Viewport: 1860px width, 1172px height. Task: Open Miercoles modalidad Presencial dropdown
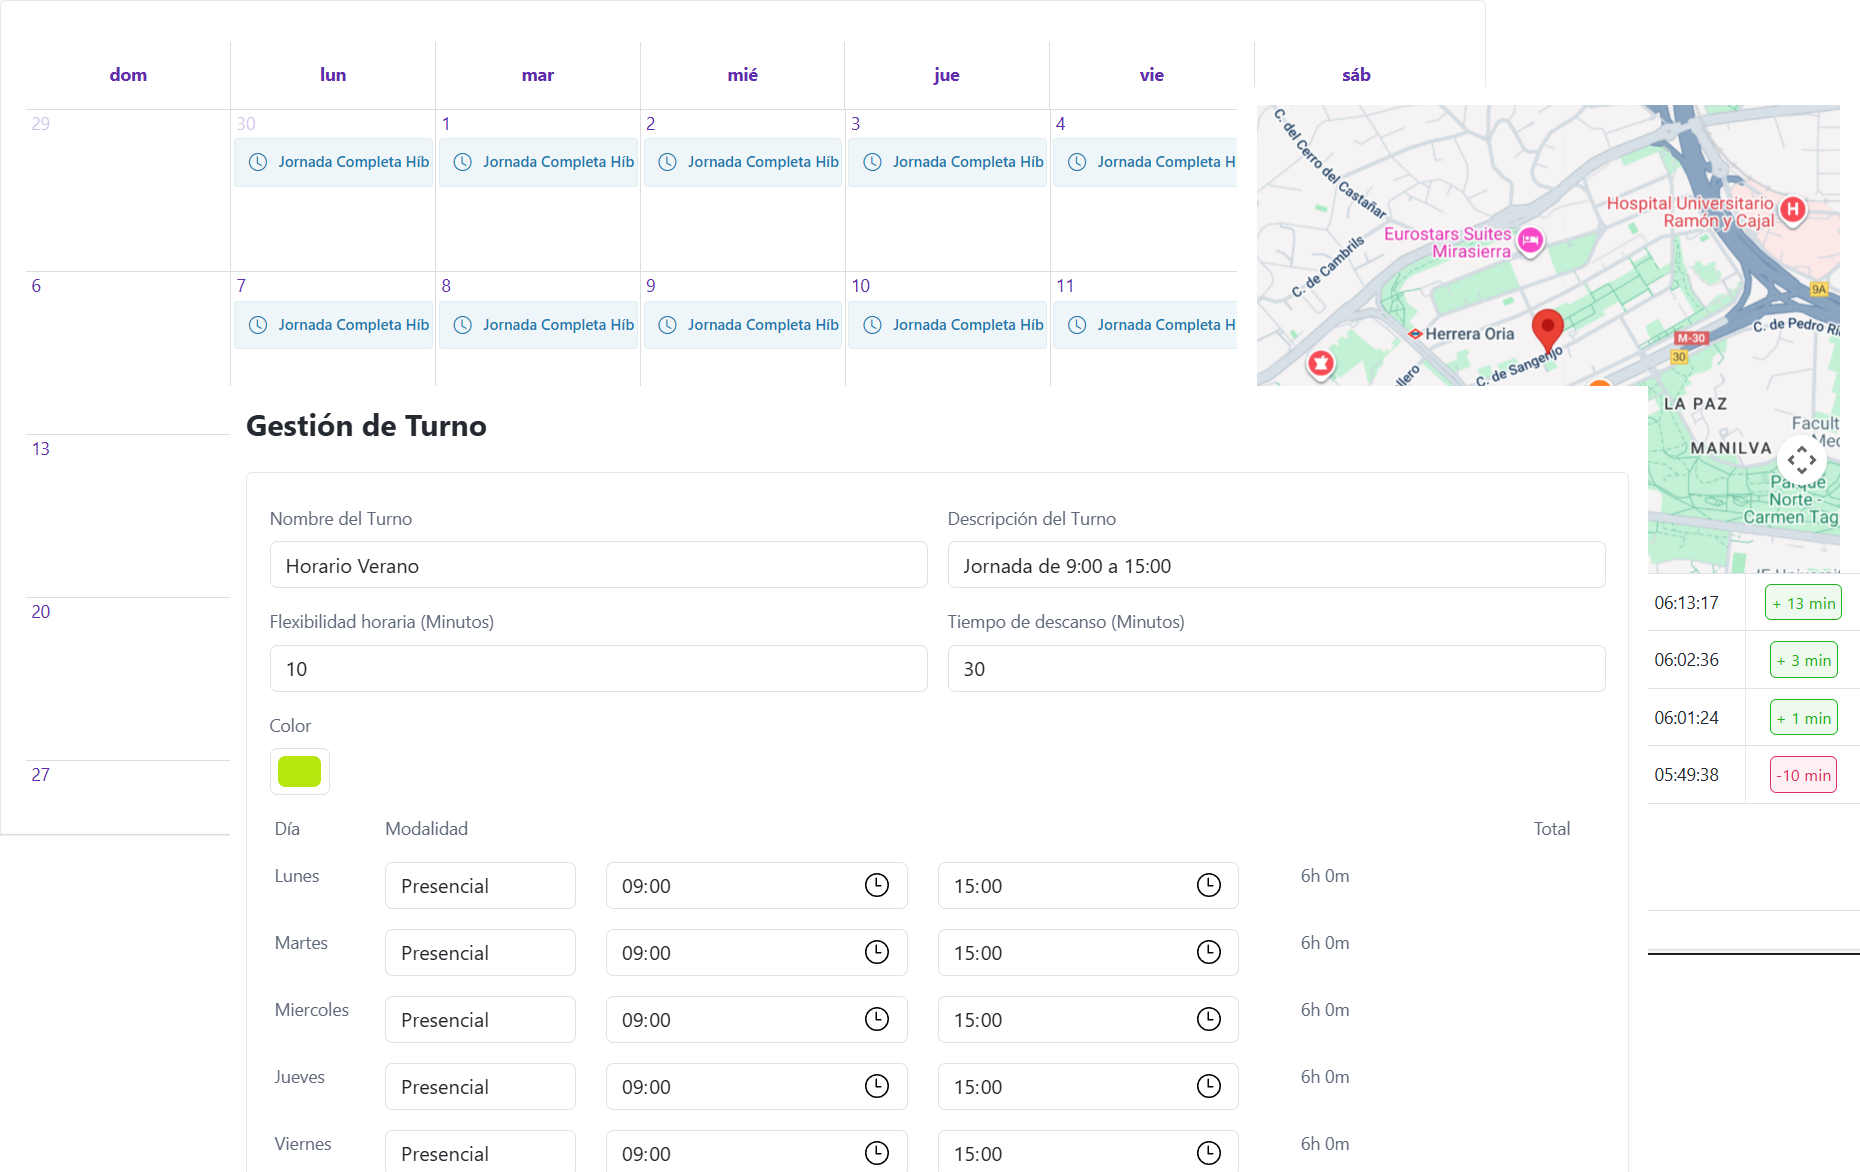(x=480, y=1019)
